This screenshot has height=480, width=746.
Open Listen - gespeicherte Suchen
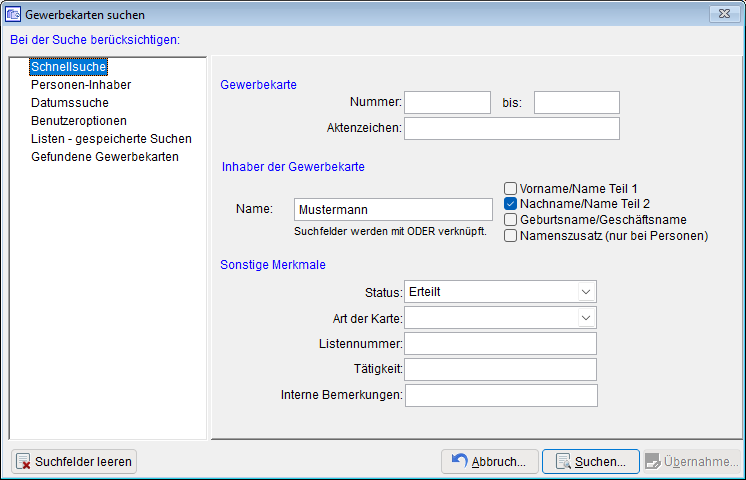coord(110,139)
